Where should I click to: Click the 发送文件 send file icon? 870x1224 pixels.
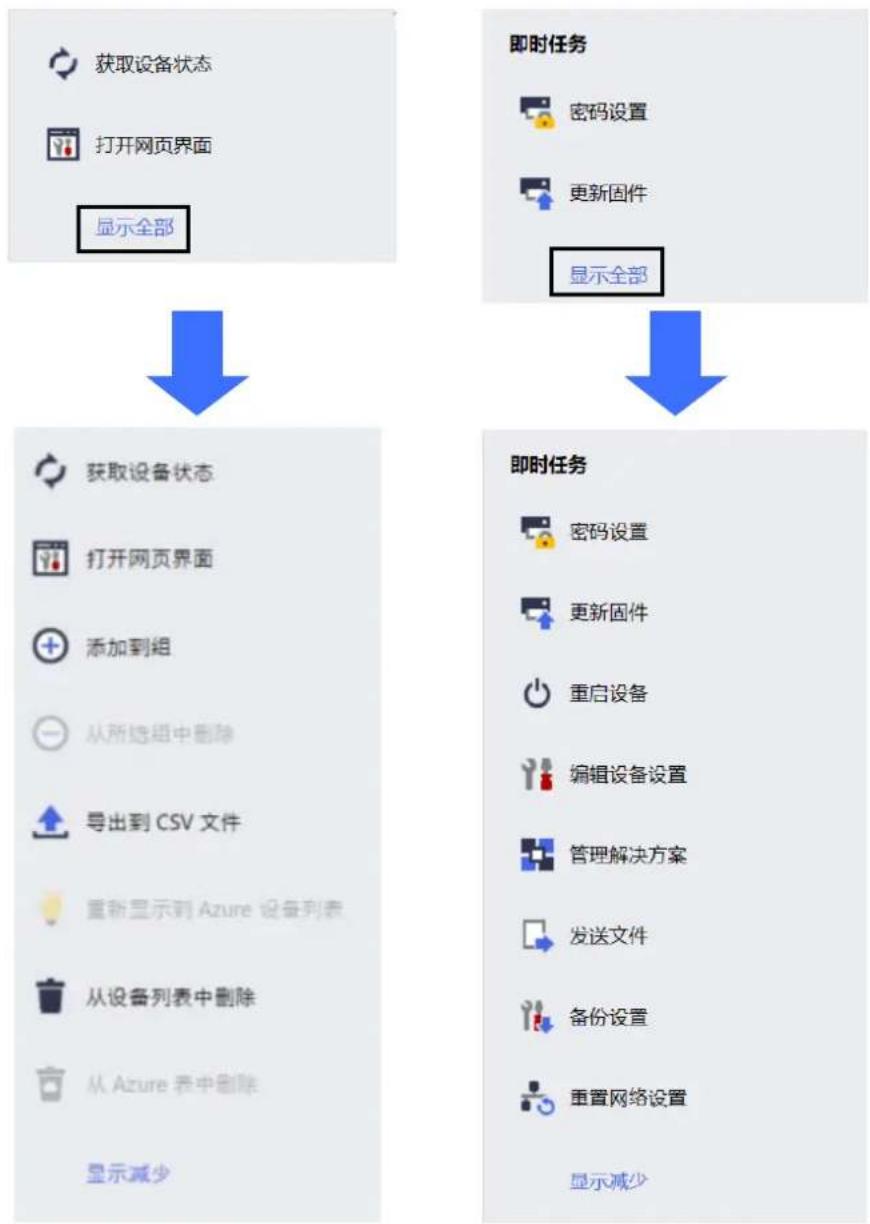point(538,937)
